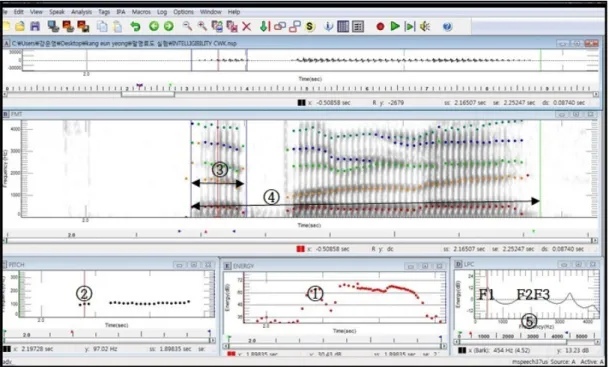Click left scroll arrow of ENERGY window

(x=225, y=346)
